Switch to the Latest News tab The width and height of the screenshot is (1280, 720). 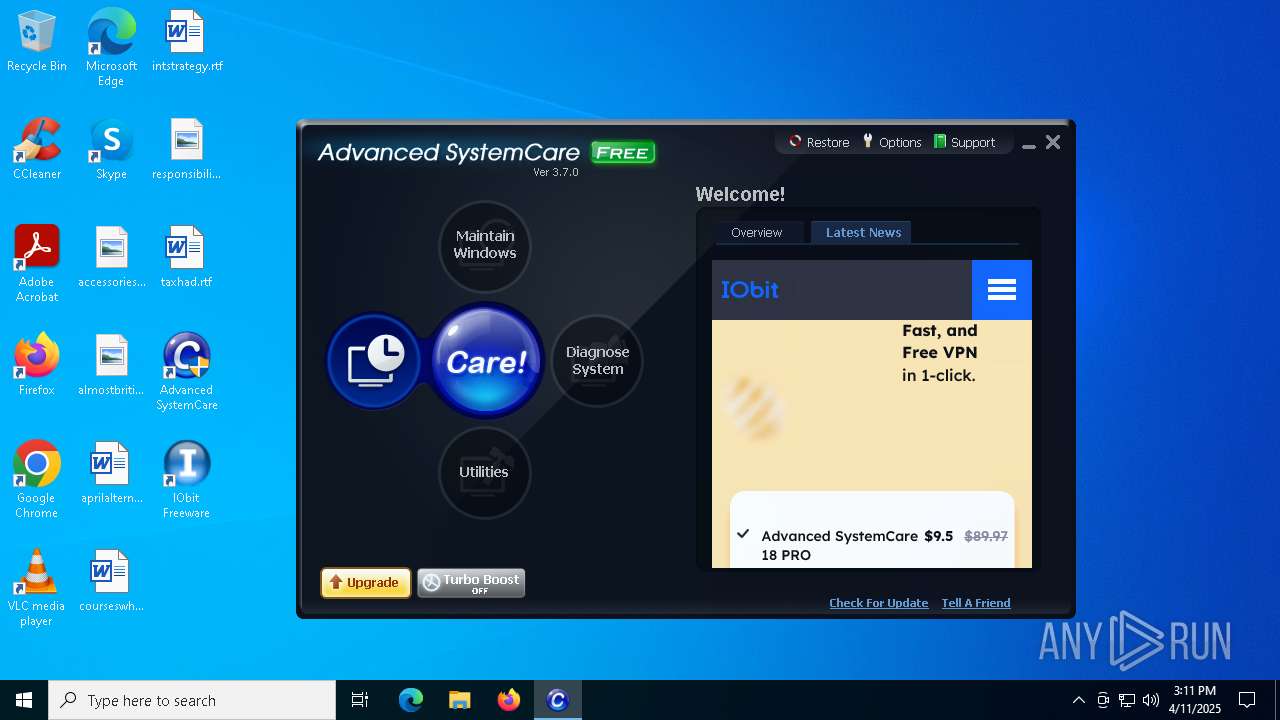863,232
